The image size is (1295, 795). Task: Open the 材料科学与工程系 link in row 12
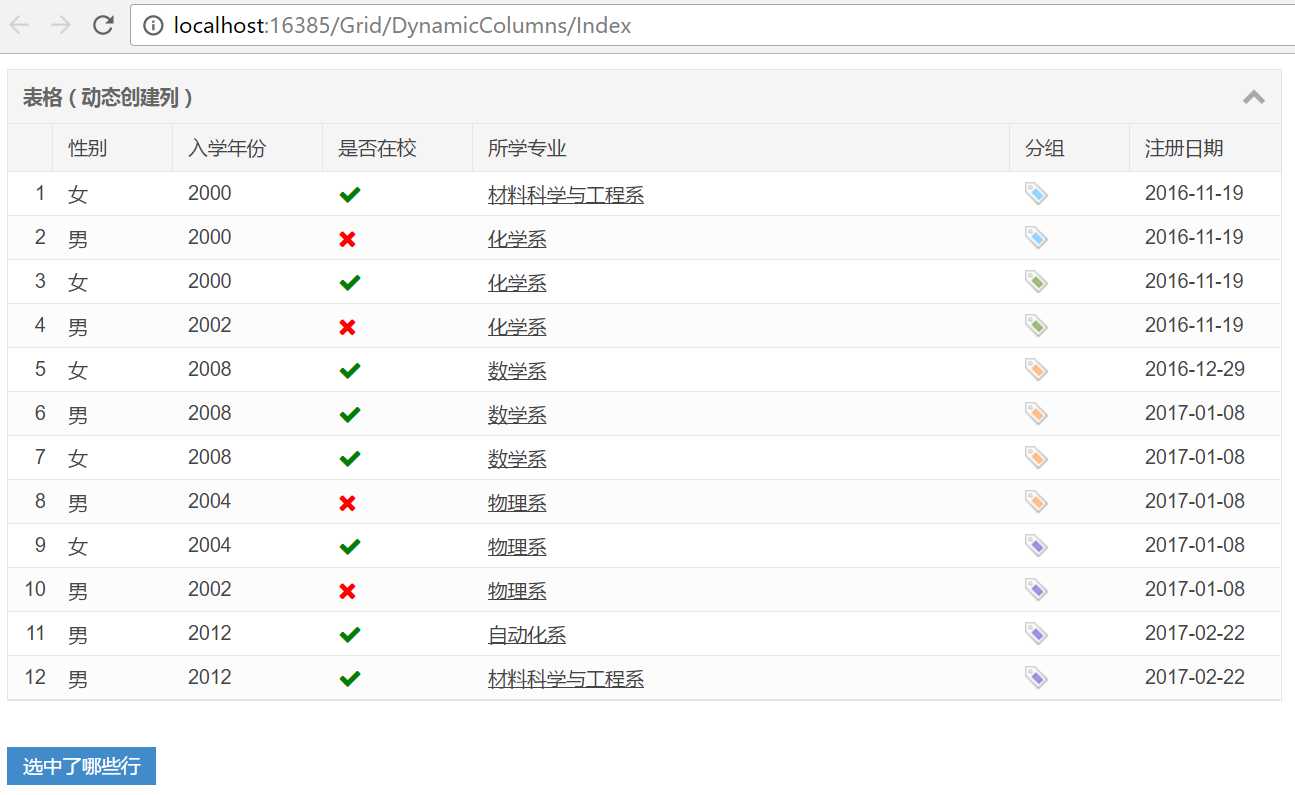coord(566,679)
